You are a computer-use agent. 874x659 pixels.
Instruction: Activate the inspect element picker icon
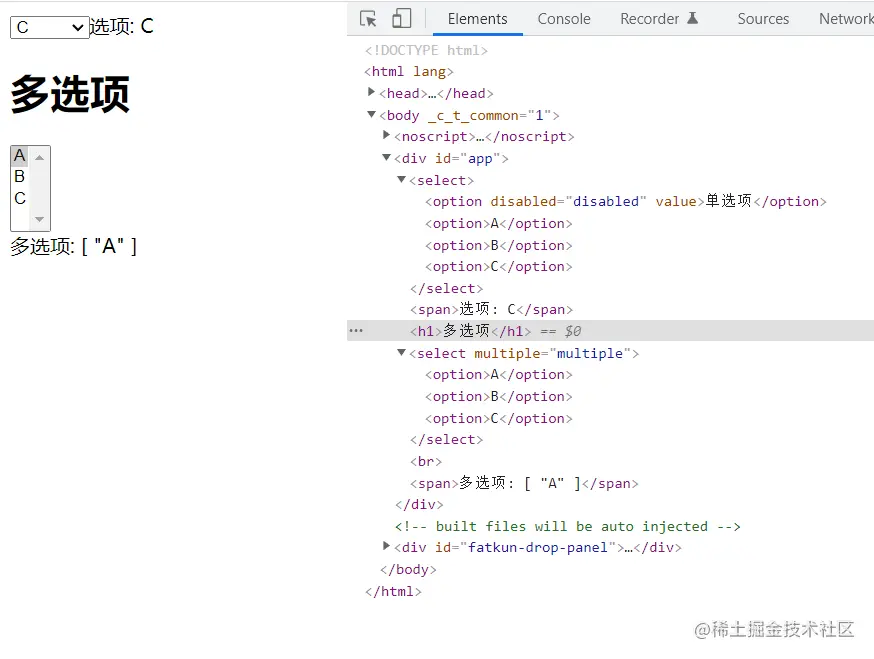pyautogui.click(x=368, y=19)
